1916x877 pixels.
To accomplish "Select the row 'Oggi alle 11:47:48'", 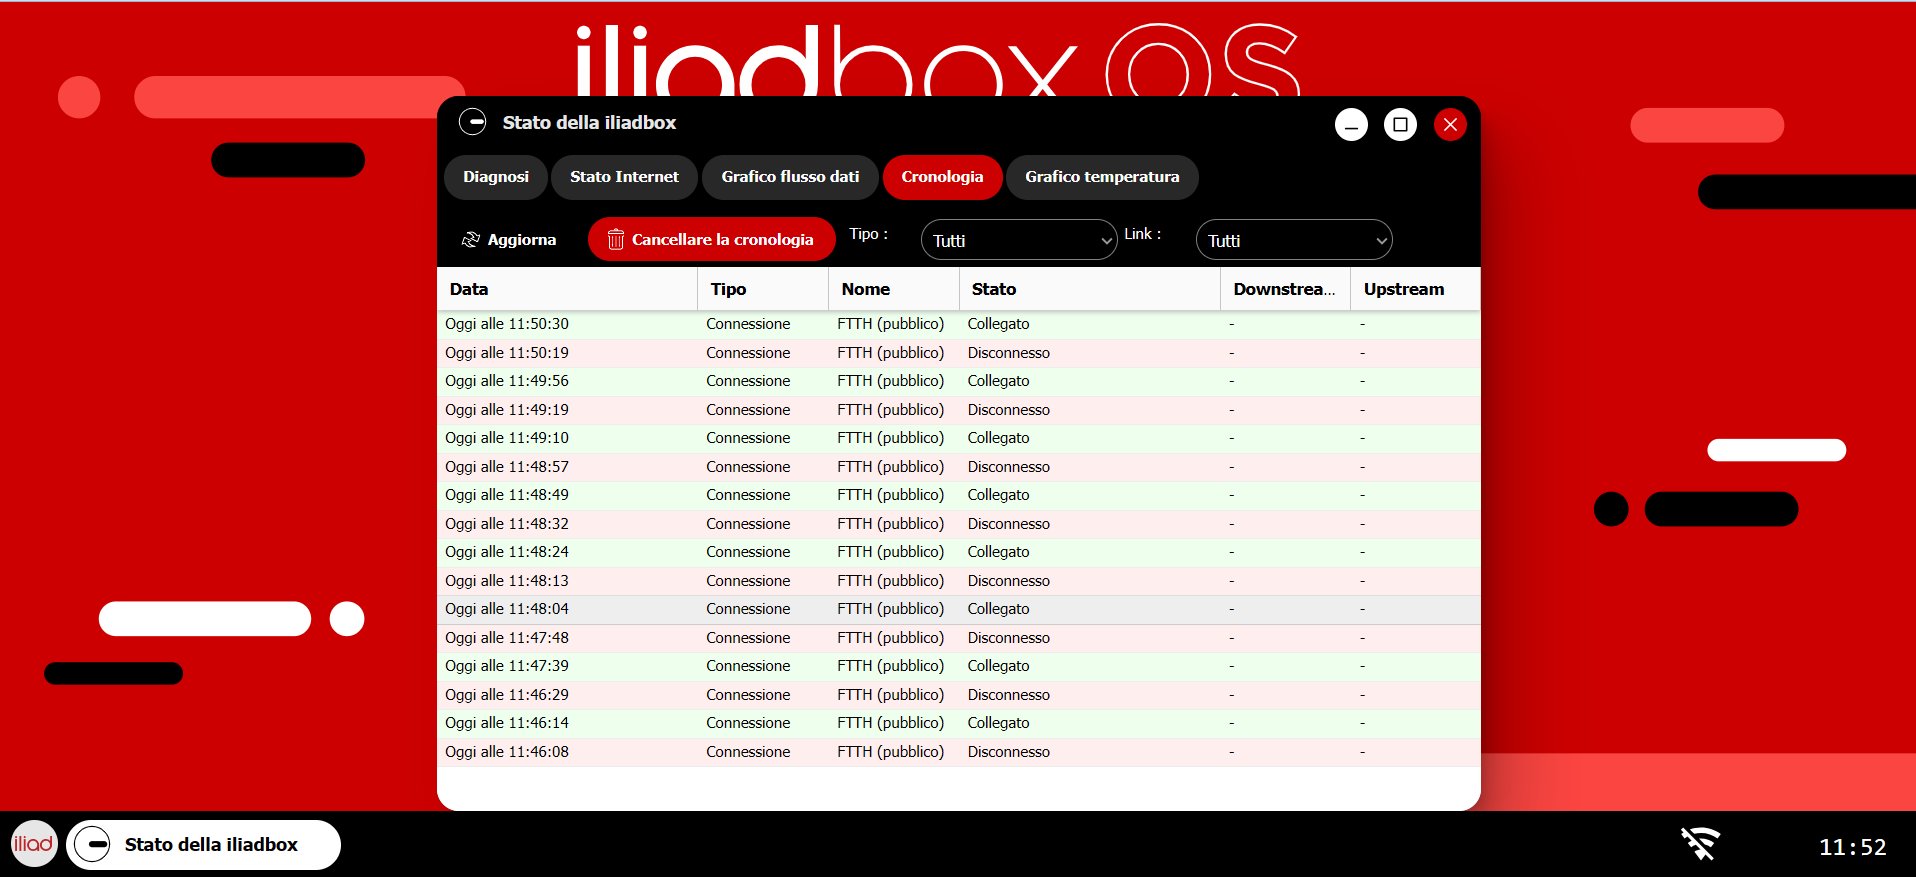I will (959, 638).
